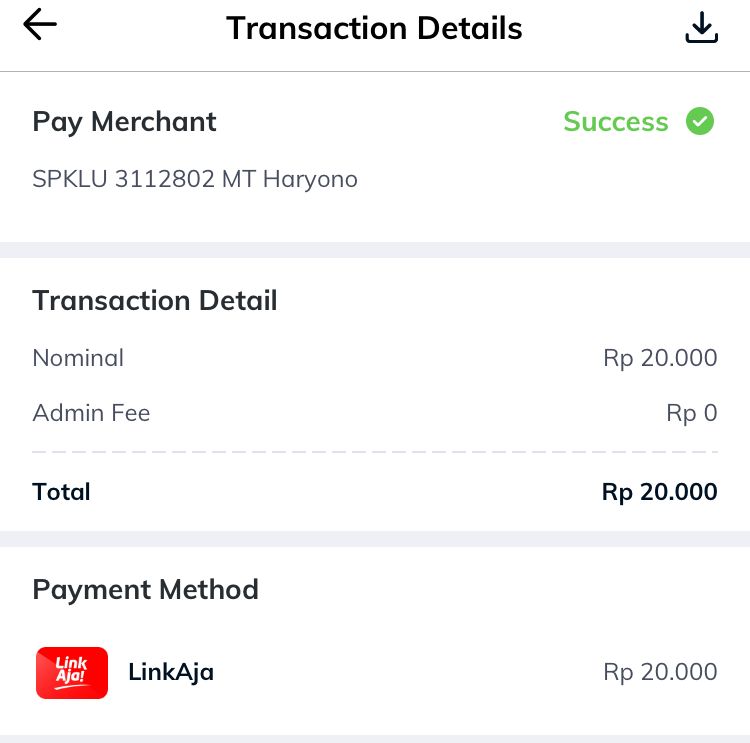Tap the Payment Method heading

(x=145, y=589)
